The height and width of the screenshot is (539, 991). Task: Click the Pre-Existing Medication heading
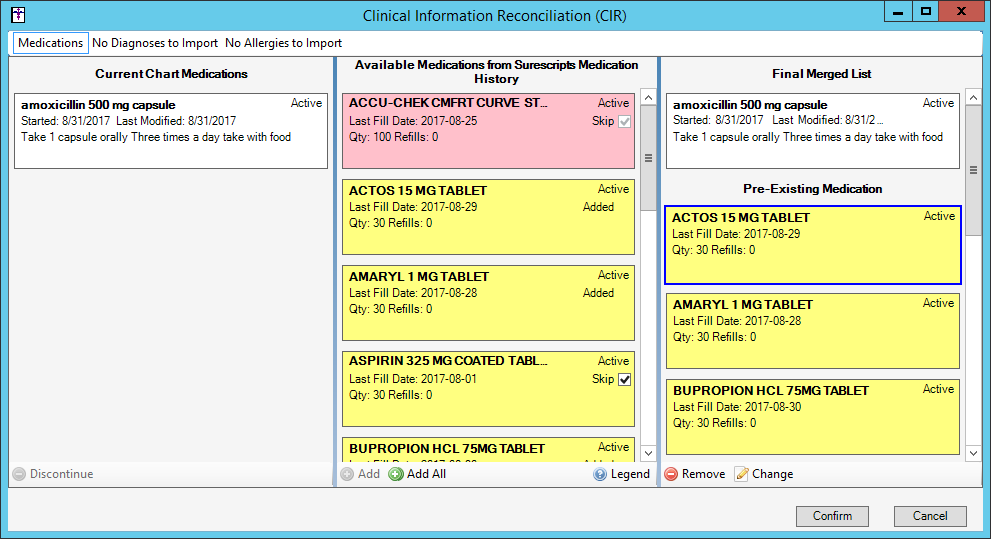[x=812, y=189]
